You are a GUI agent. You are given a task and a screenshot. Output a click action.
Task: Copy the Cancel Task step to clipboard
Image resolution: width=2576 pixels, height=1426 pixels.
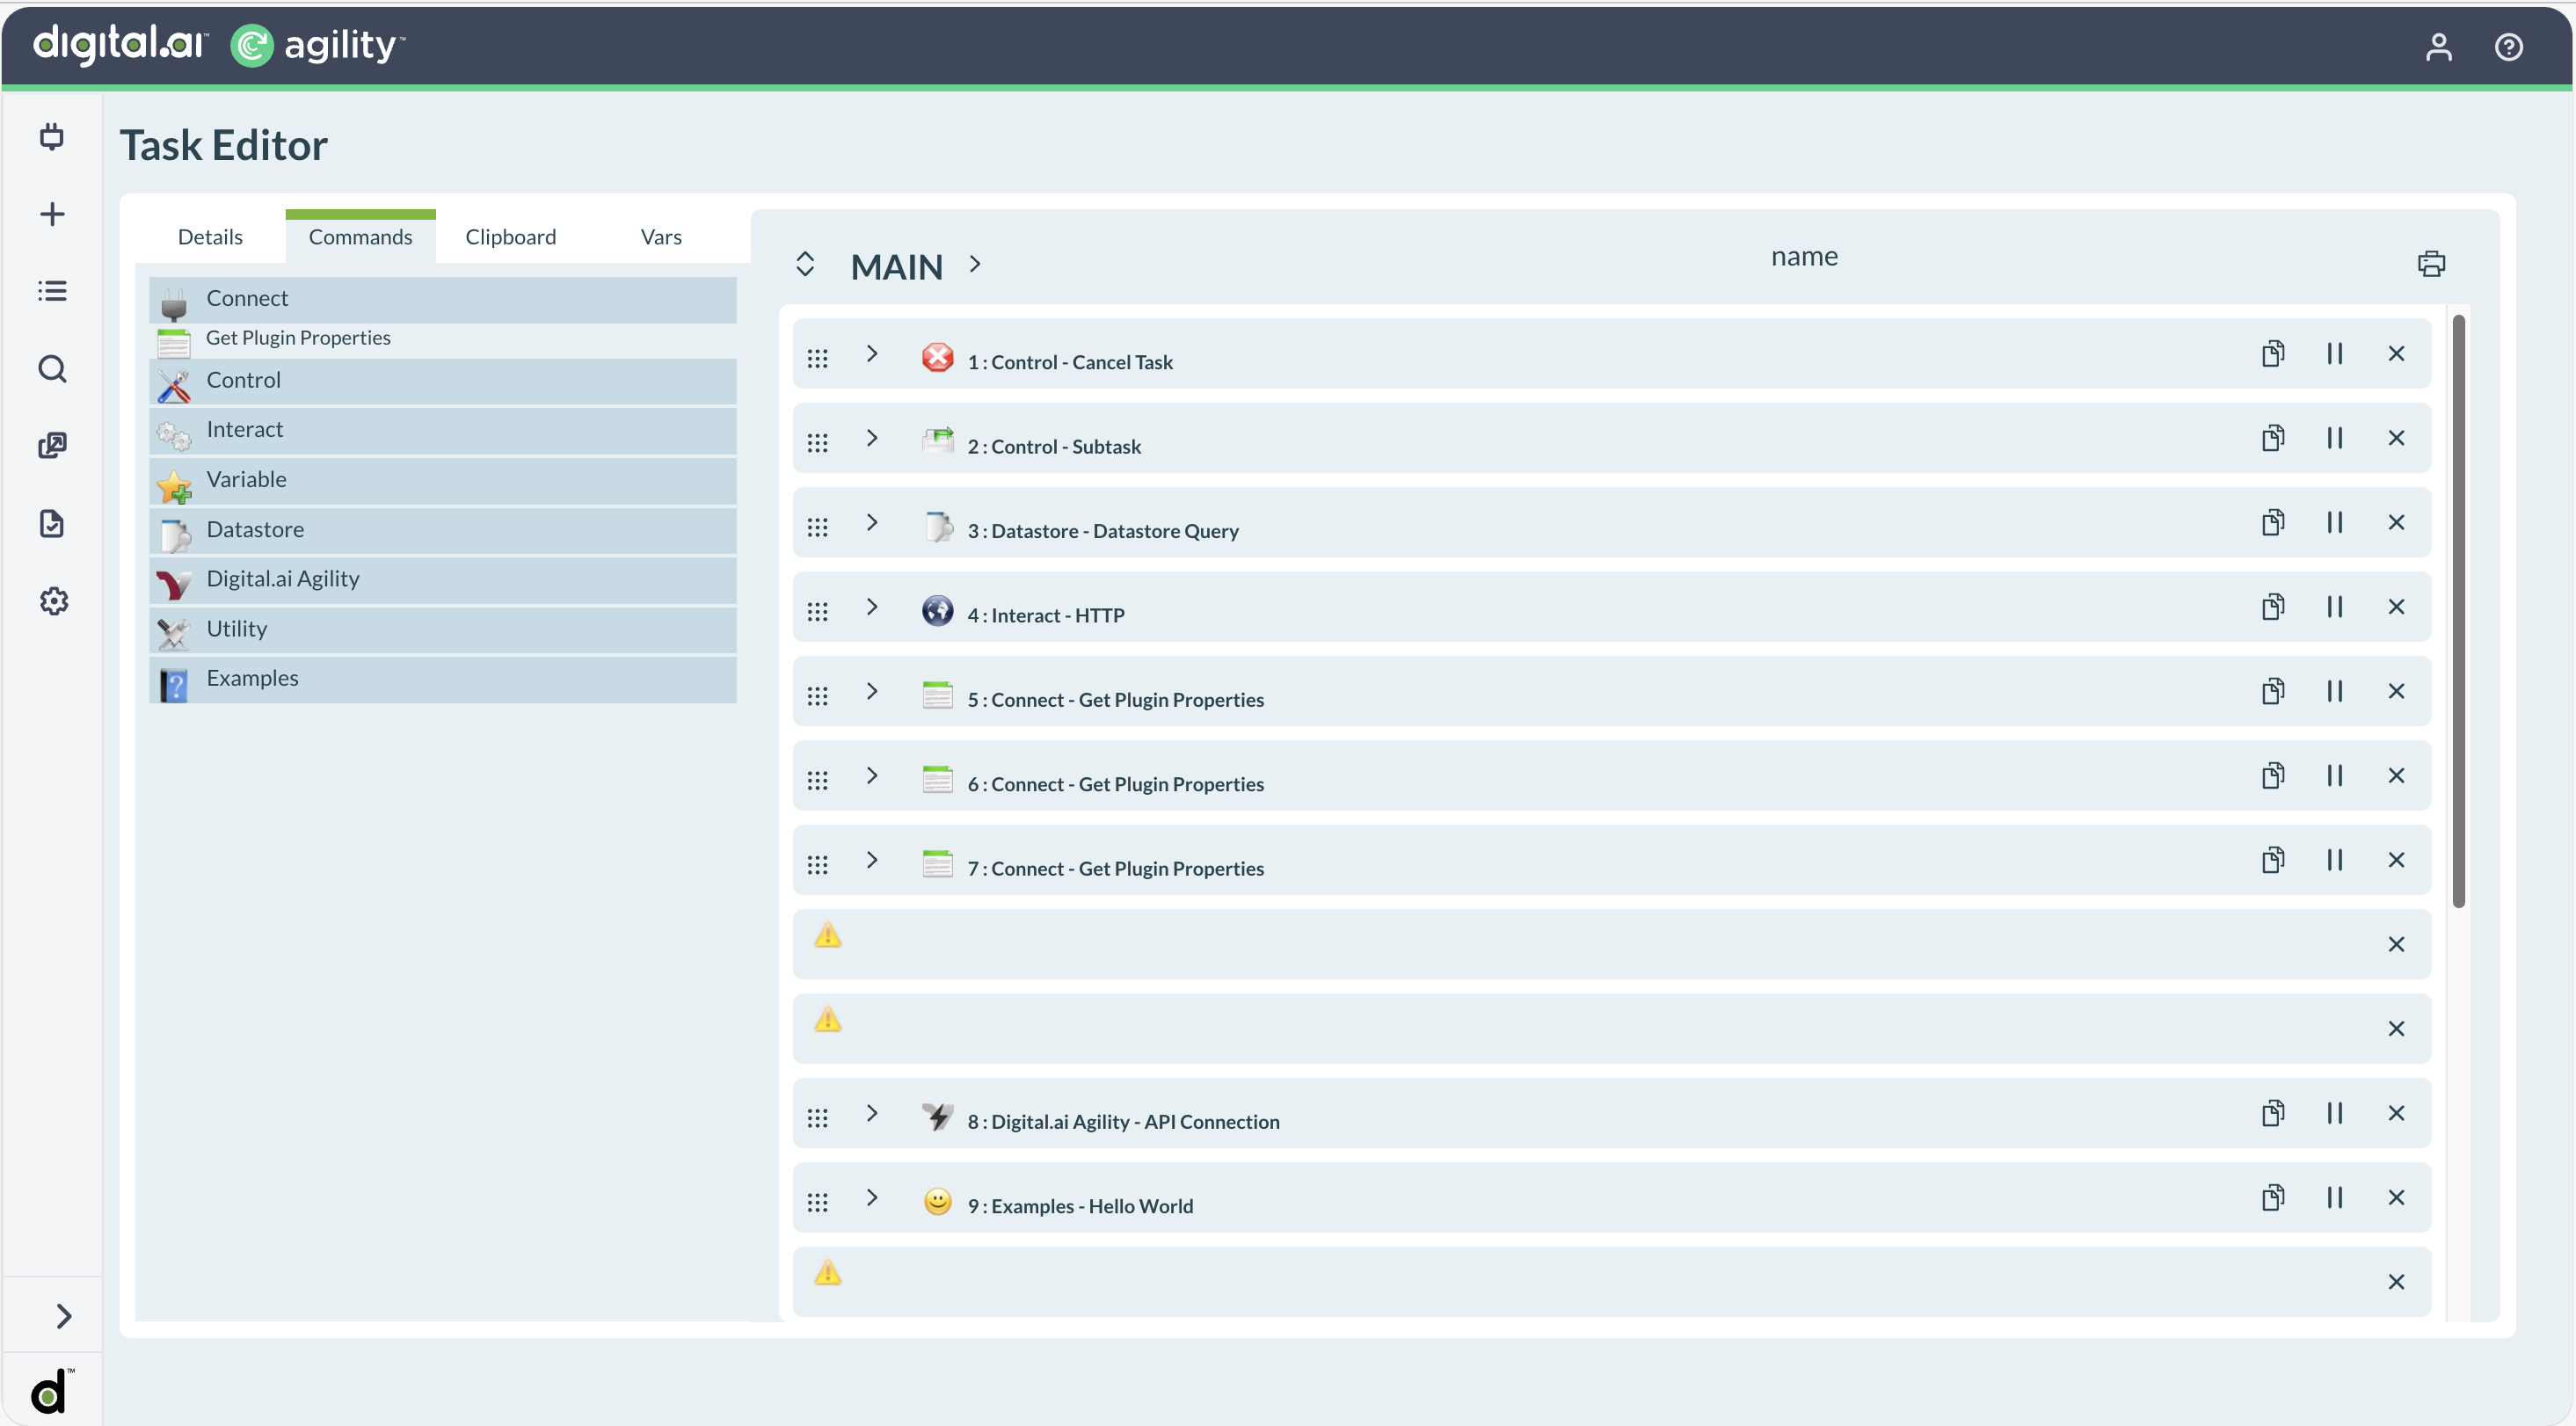point(2272,354)
